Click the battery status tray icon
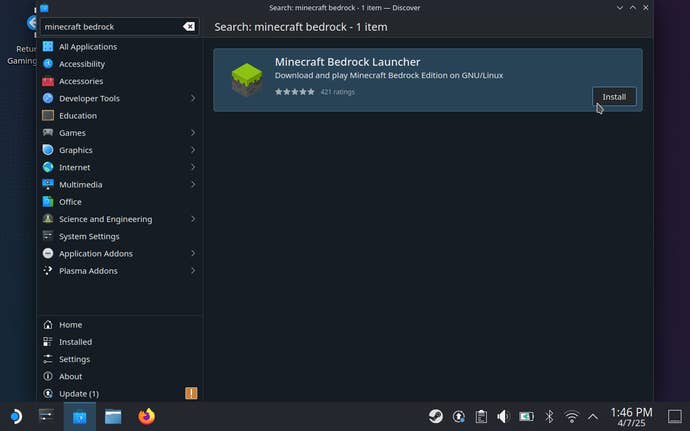The image size is (690, 431). click(526, 416)
